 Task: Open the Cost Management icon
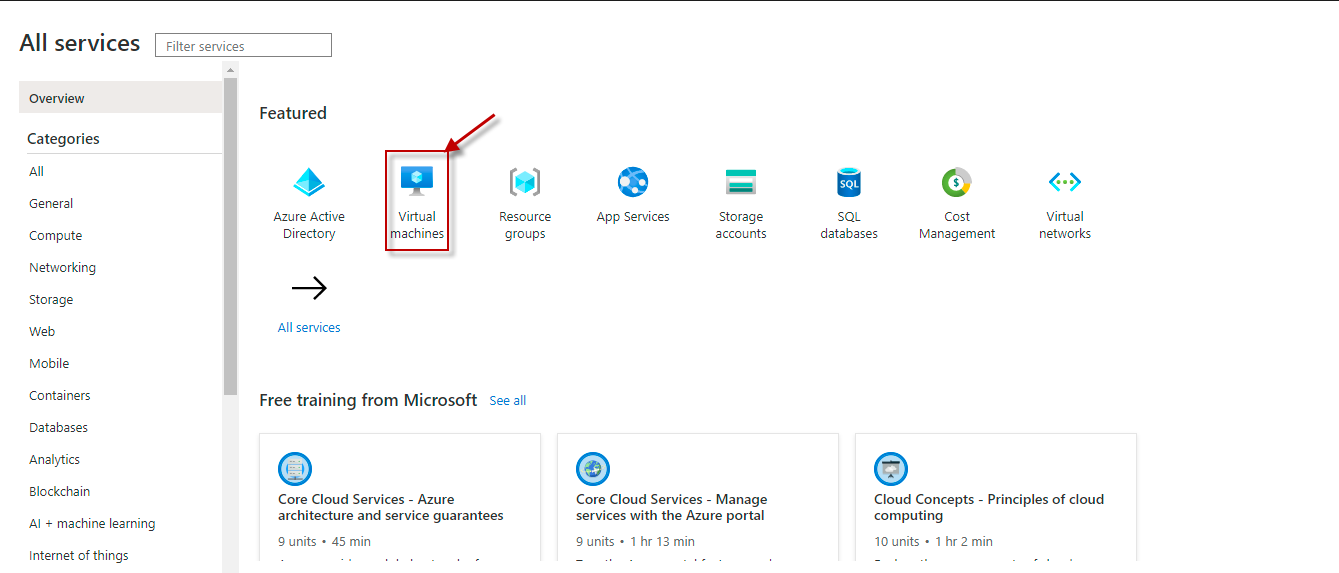957,182
